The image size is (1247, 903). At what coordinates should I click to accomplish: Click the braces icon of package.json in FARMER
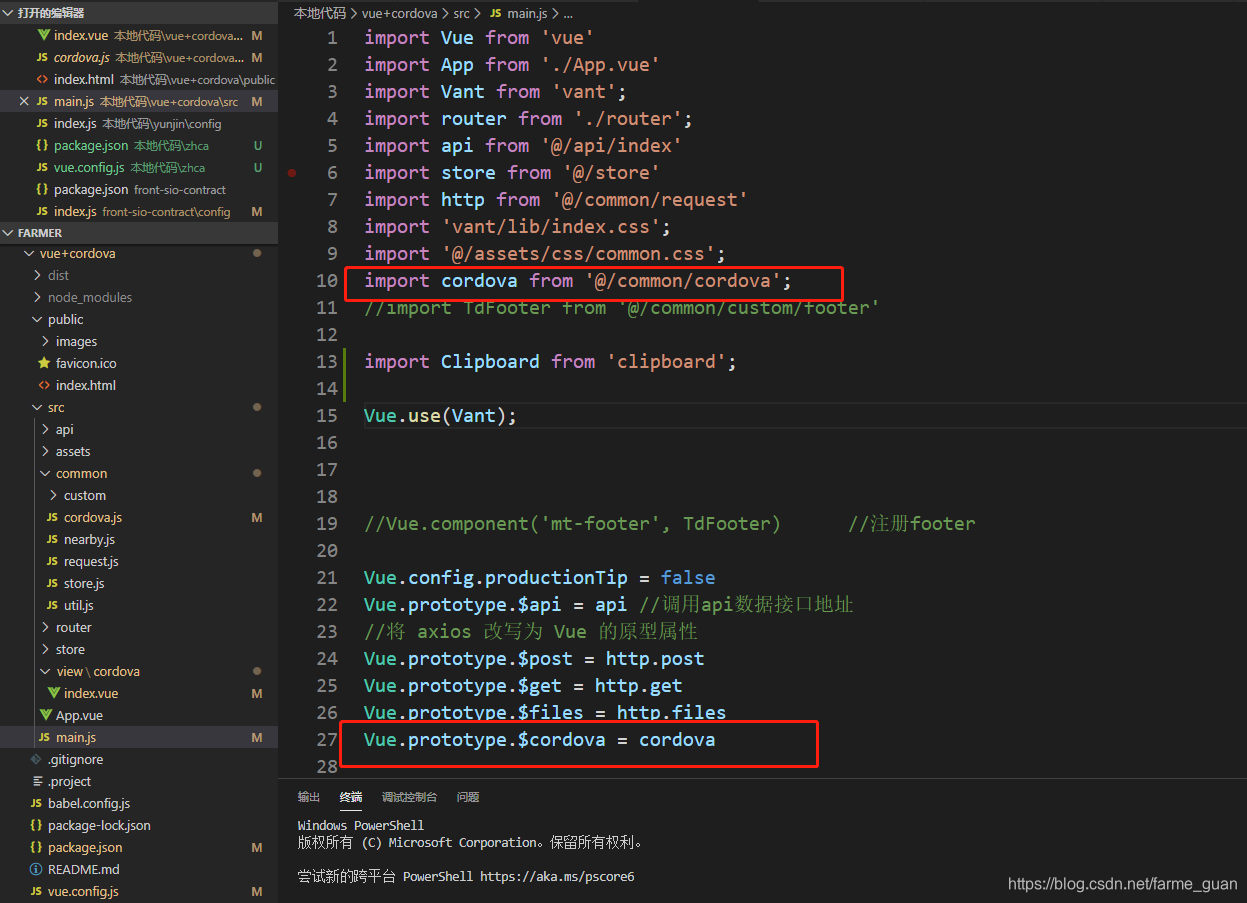tap(34, 847)
